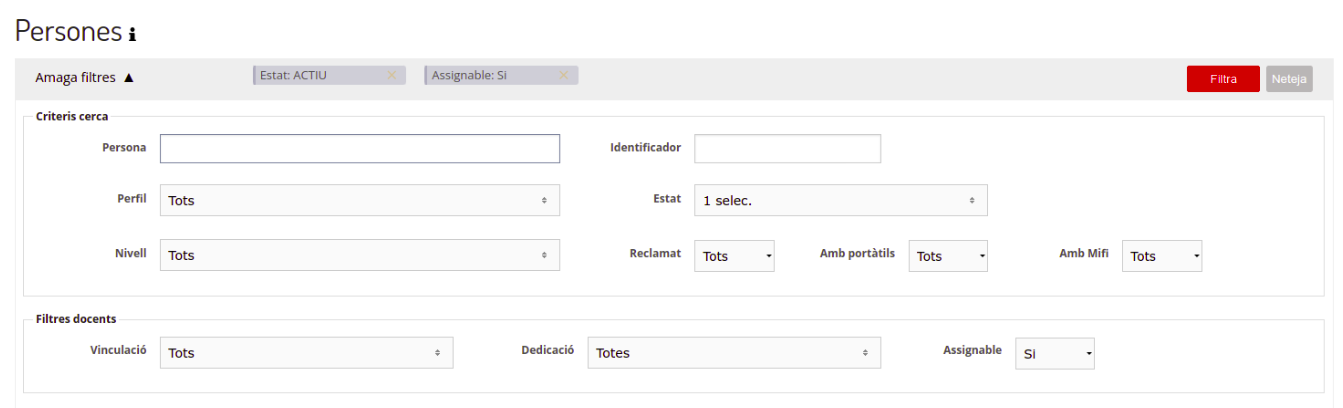Collapse filters with Amaga filtres arrow
The height and width of the screenshot is (408, 1343).
pyautogui.click(x=128, y=78)
